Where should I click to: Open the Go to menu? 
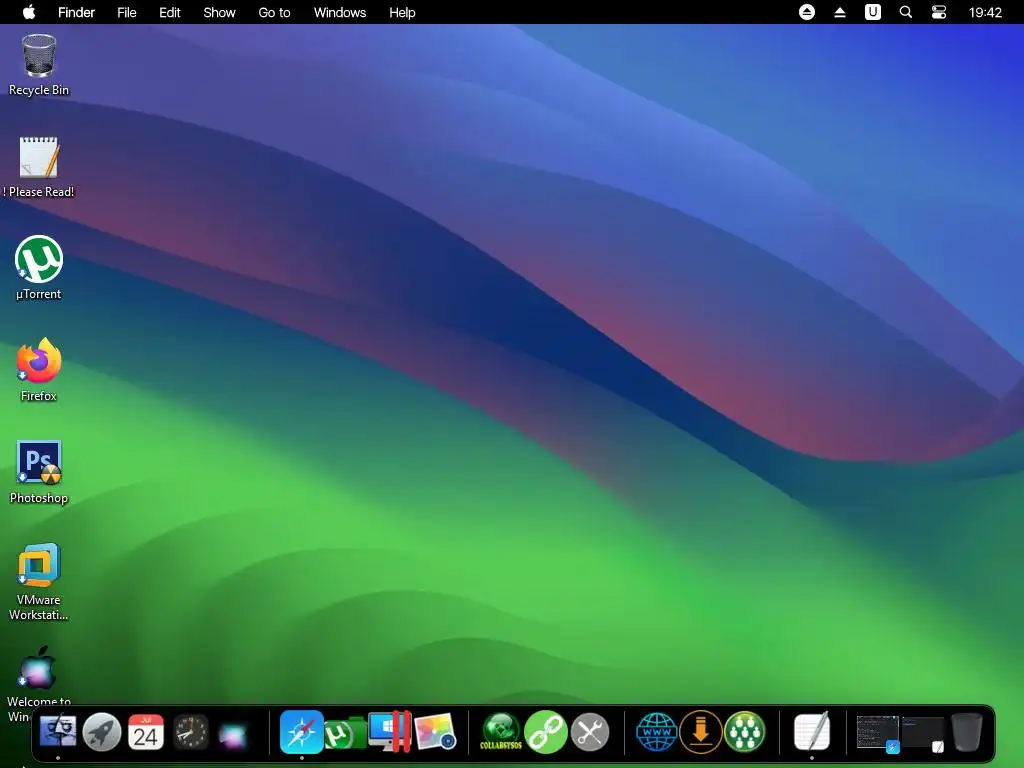coord(274,12)
